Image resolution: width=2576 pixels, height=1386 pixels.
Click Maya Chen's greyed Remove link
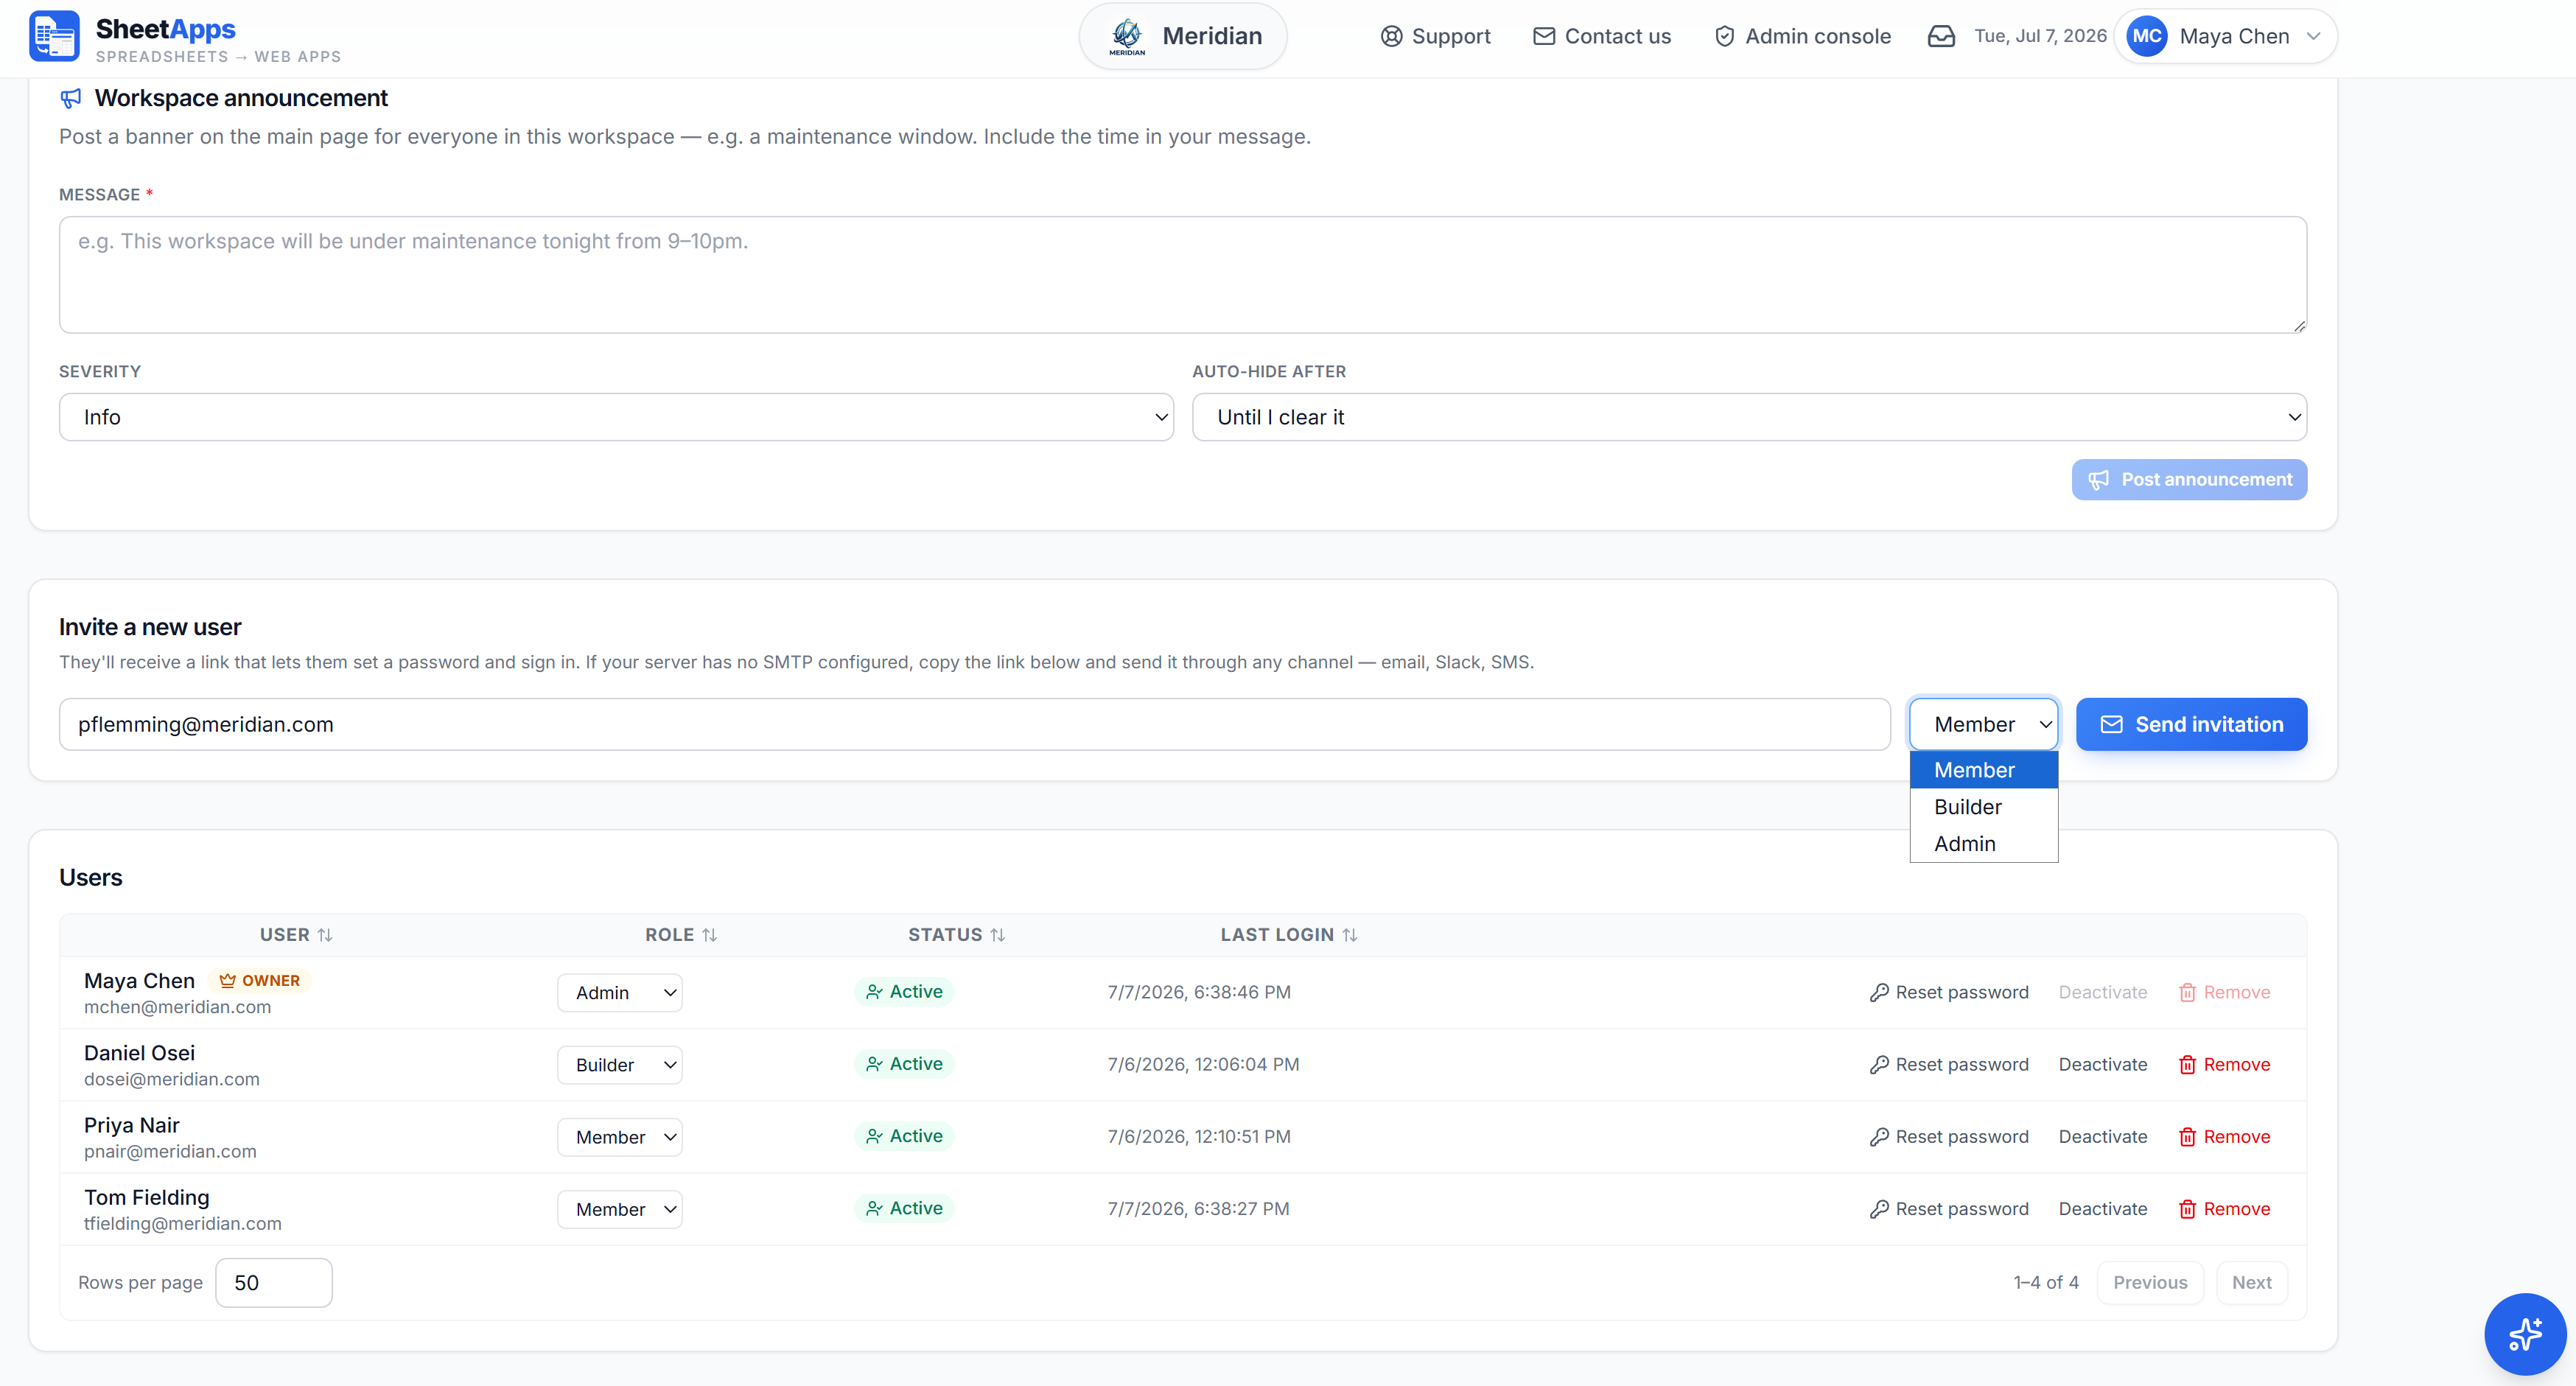2225,993
